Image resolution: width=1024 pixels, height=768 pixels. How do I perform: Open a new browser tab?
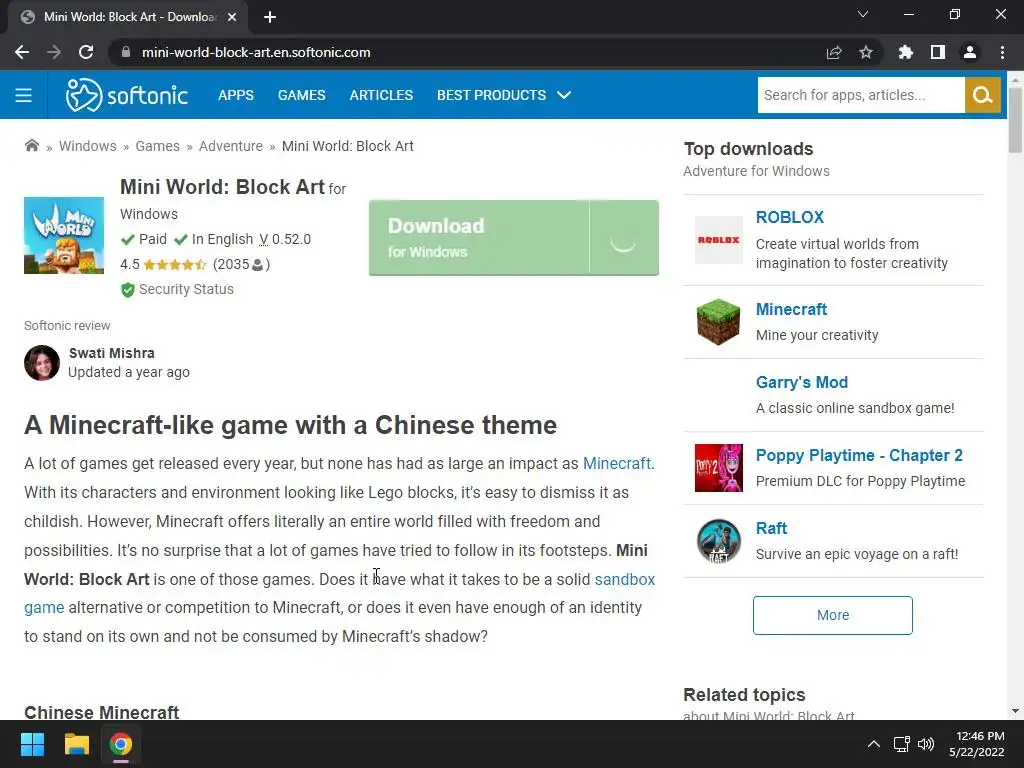(270, 17)
